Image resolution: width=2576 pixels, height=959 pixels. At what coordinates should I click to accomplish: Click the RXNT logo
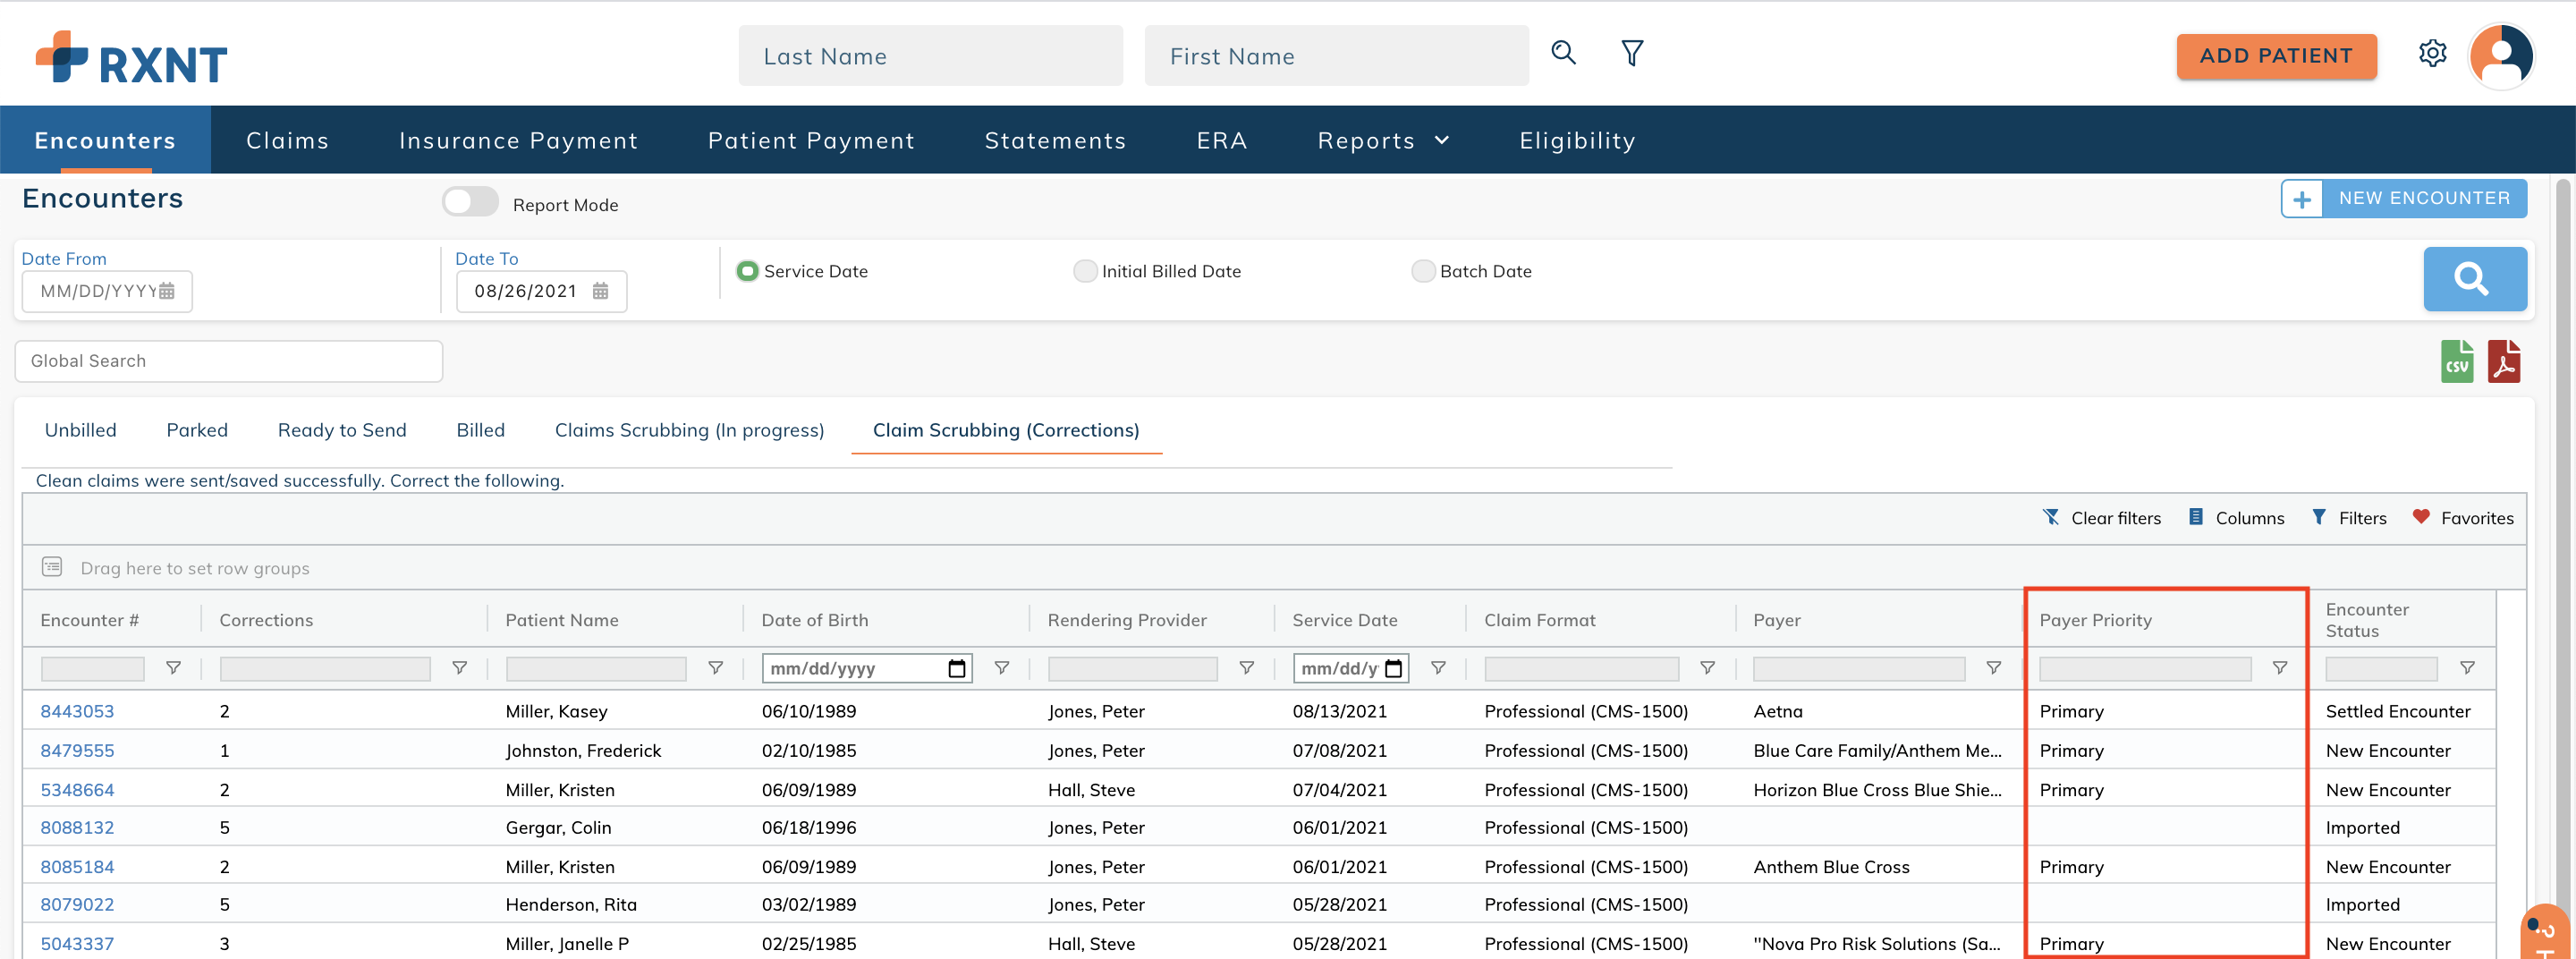(x=131, y=58)
